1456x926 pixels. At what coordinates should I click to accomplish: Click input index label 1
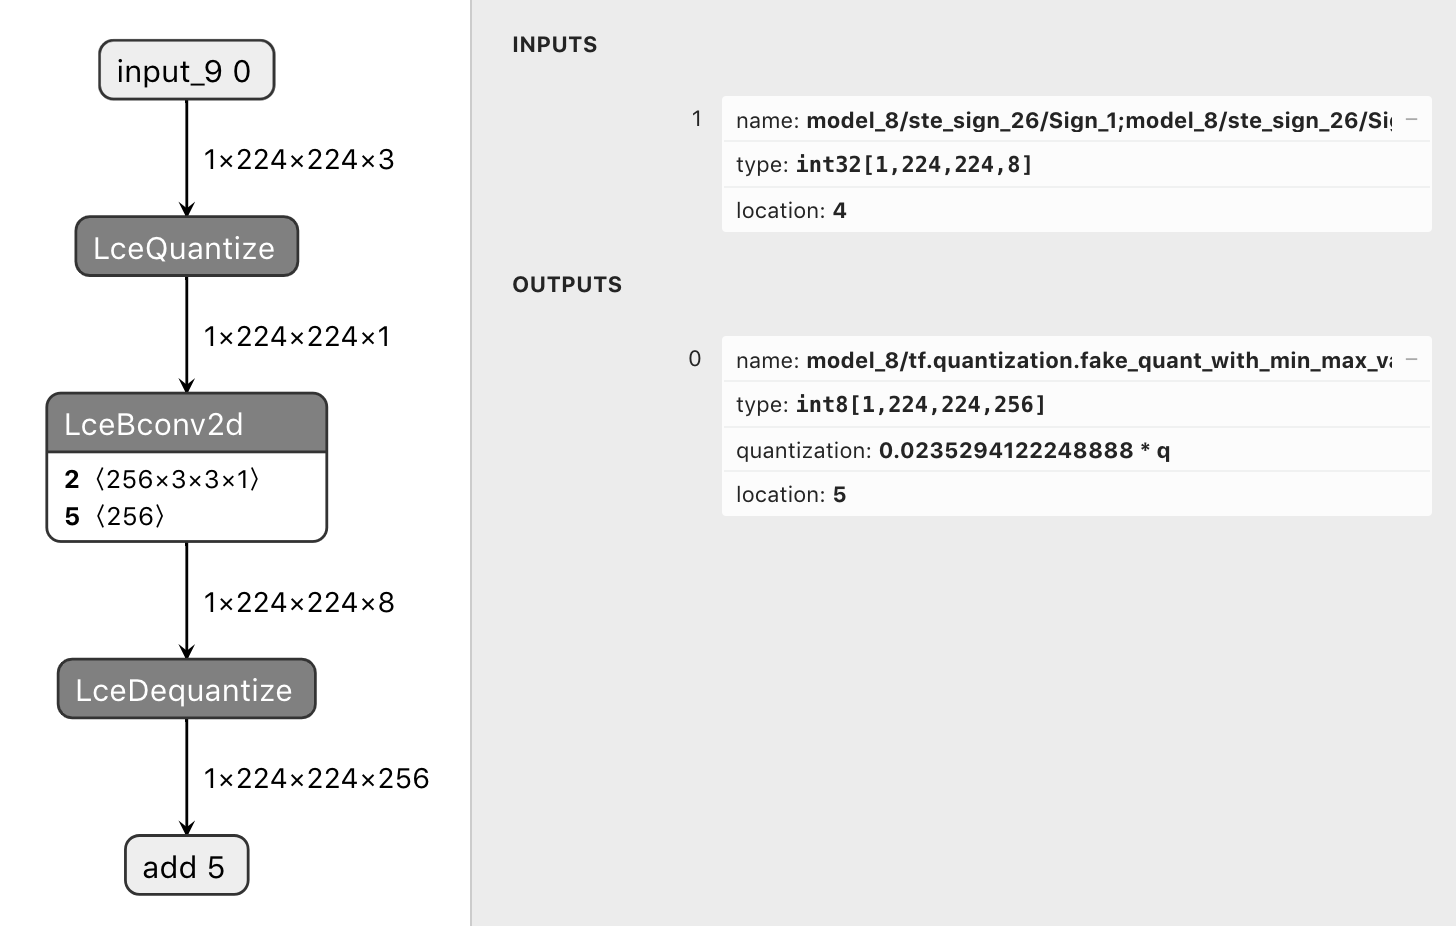[696, 119]
